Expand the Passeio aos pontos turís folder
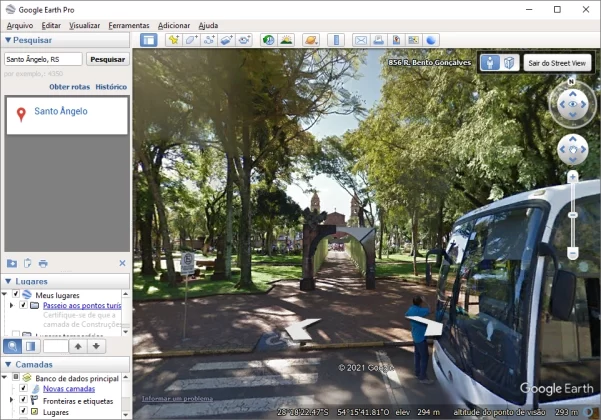 pyautogui.click(x=11, y=305)
